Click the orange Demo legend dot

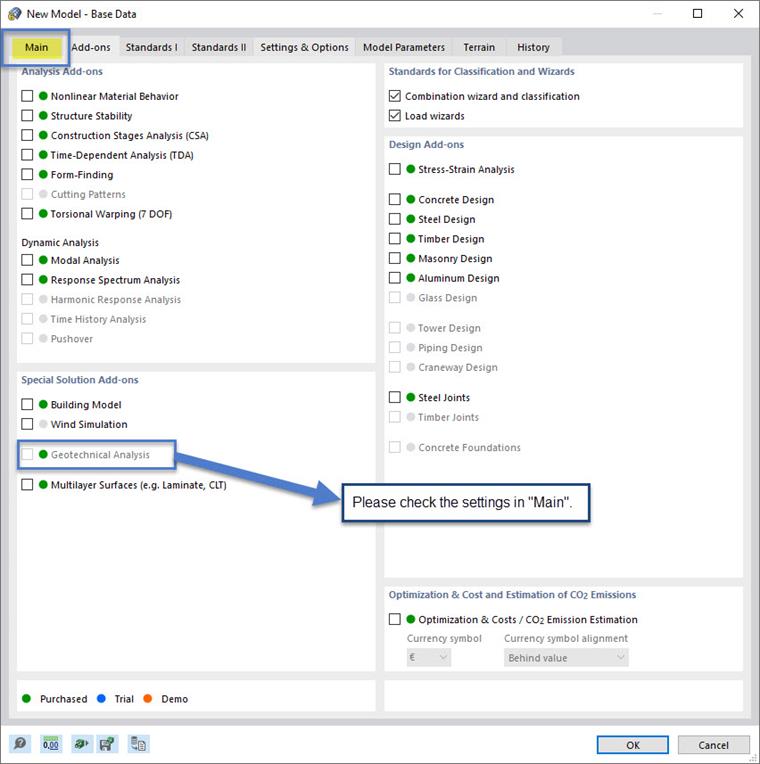[x=148, y=699]
